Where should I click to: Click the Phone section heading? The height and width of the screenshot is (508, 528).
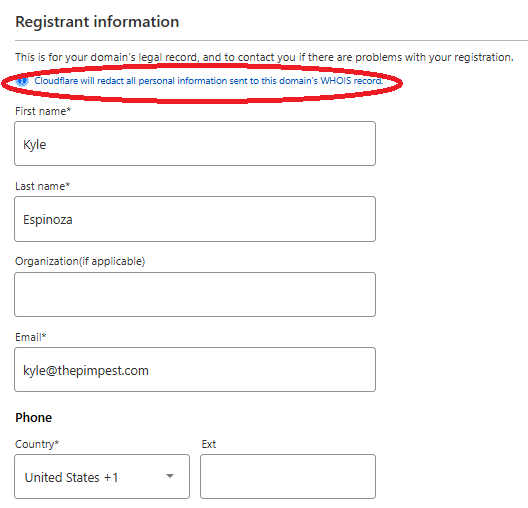(34, 417)
